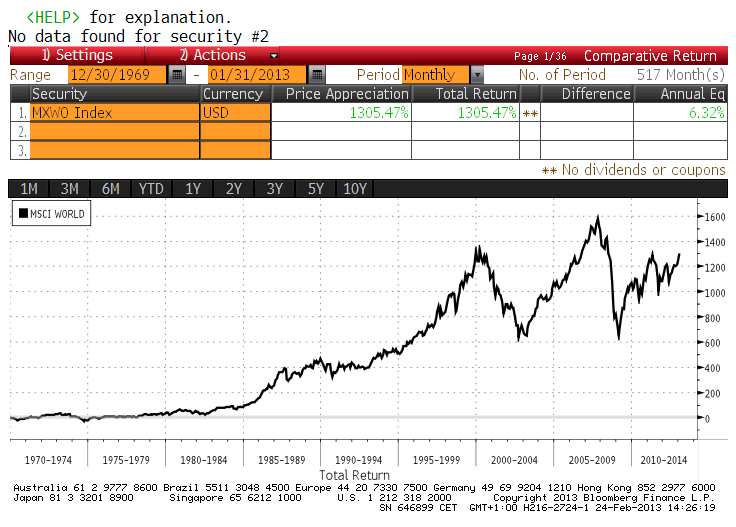
Task: Select the 6M time range tab
Action: coord(110,189)
